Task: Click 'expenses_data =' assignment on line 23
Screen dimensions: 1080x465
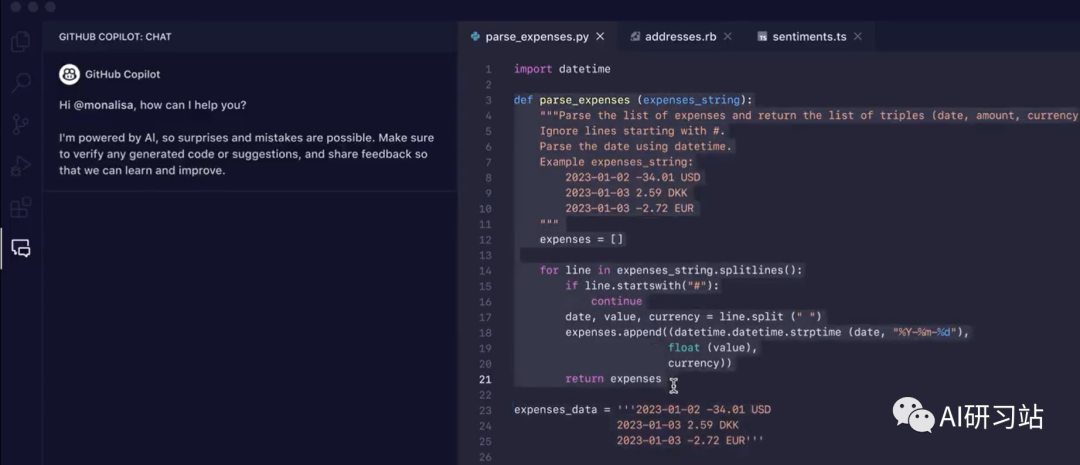Action: click(562, 410)
